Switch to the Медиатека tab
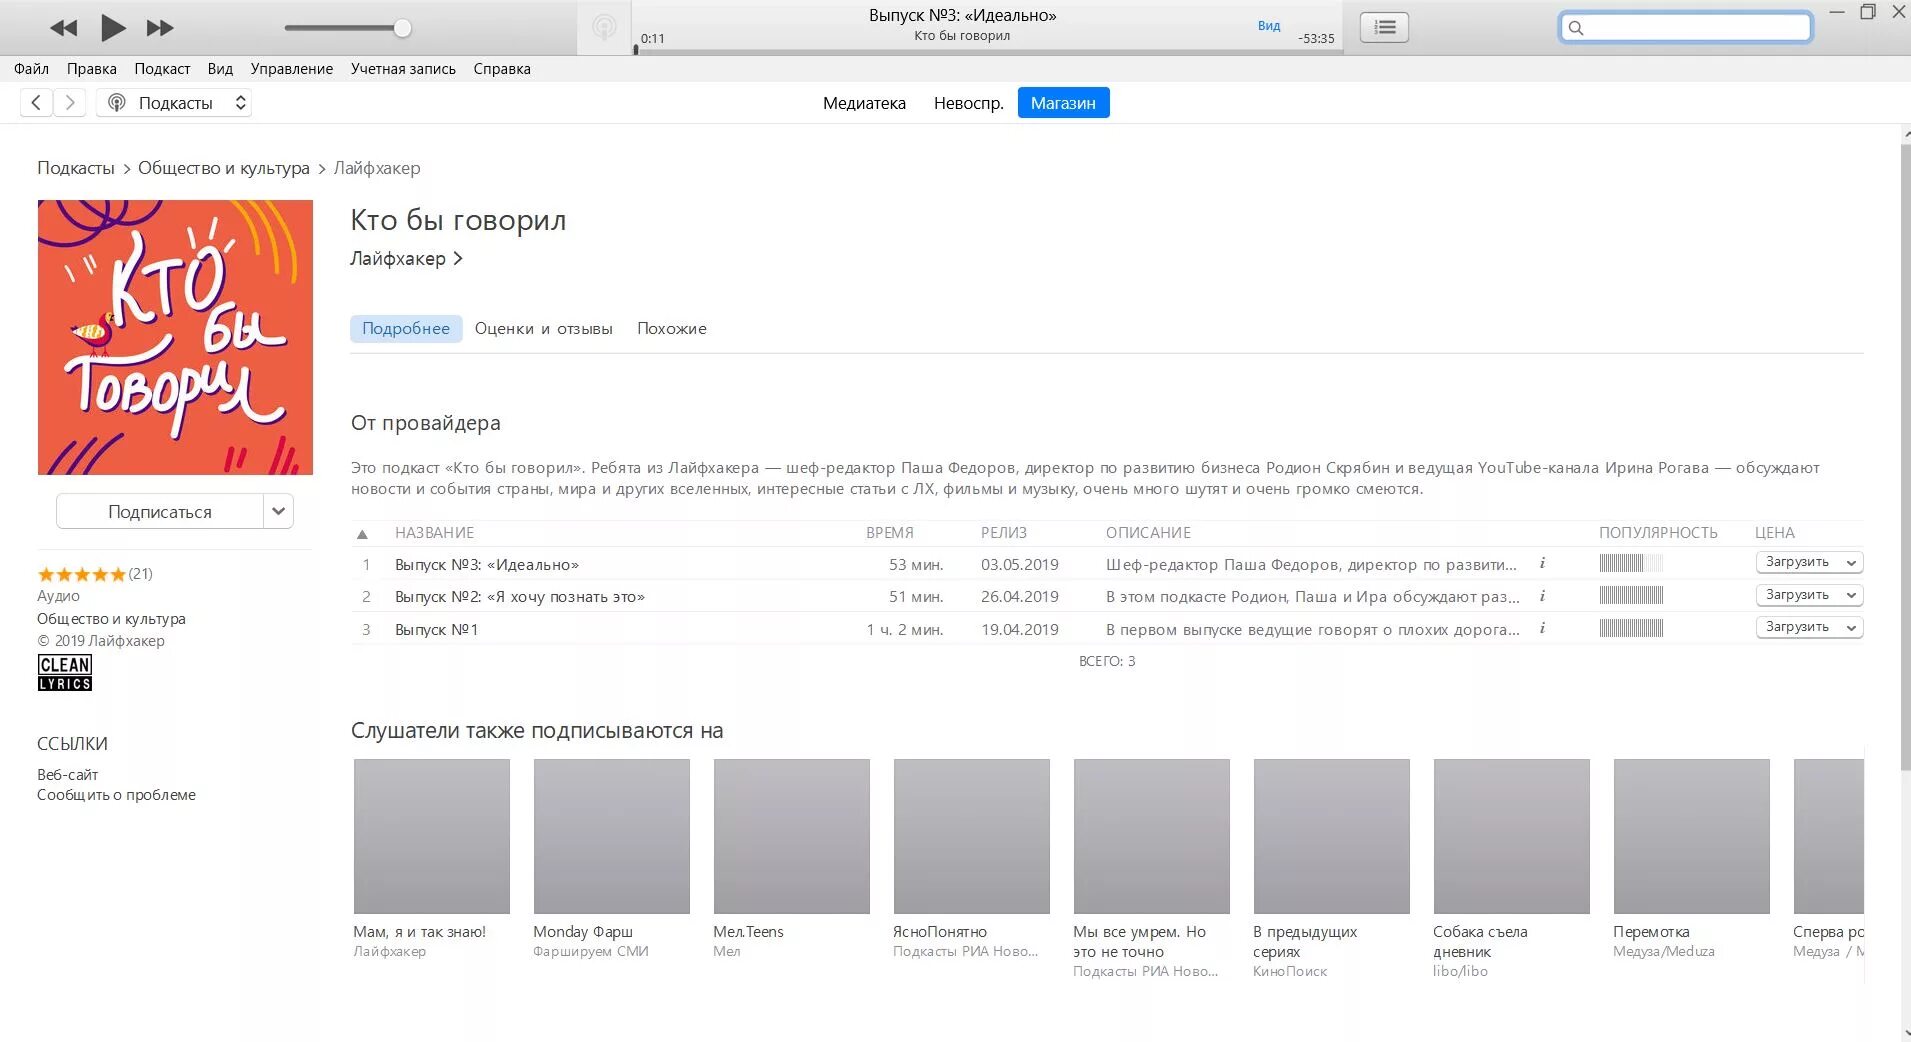Screen dimensions: 1911x1042 click(864, 103)
